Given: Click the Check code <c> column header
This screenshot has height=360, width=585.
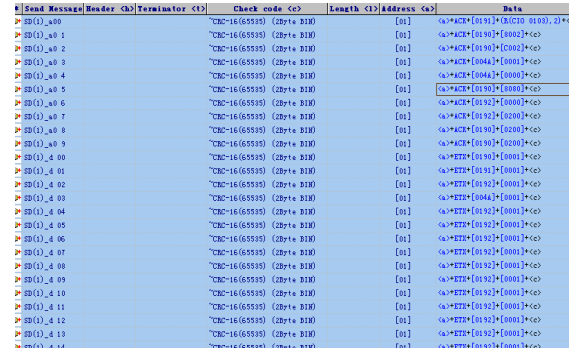Looking at the screenshot, I should pos(267,9).
